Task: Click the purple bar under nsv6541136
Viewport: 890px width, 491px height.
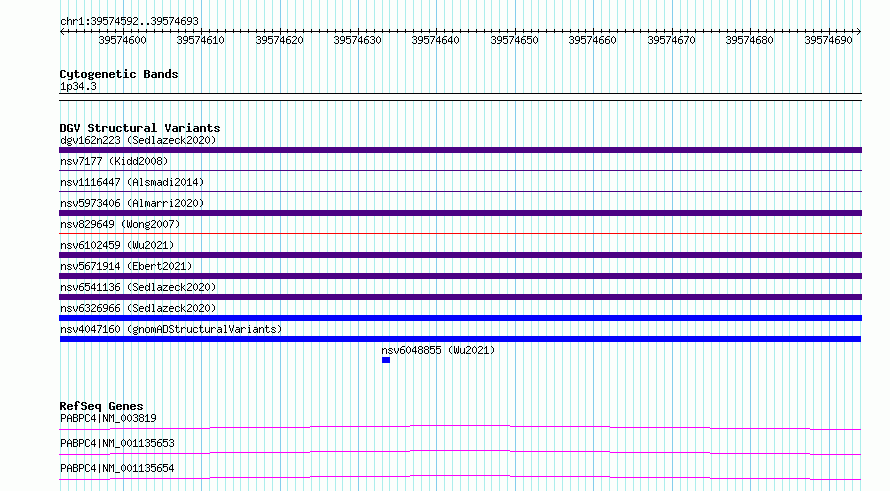Action: pyautogui.click(x=460, y=297)
